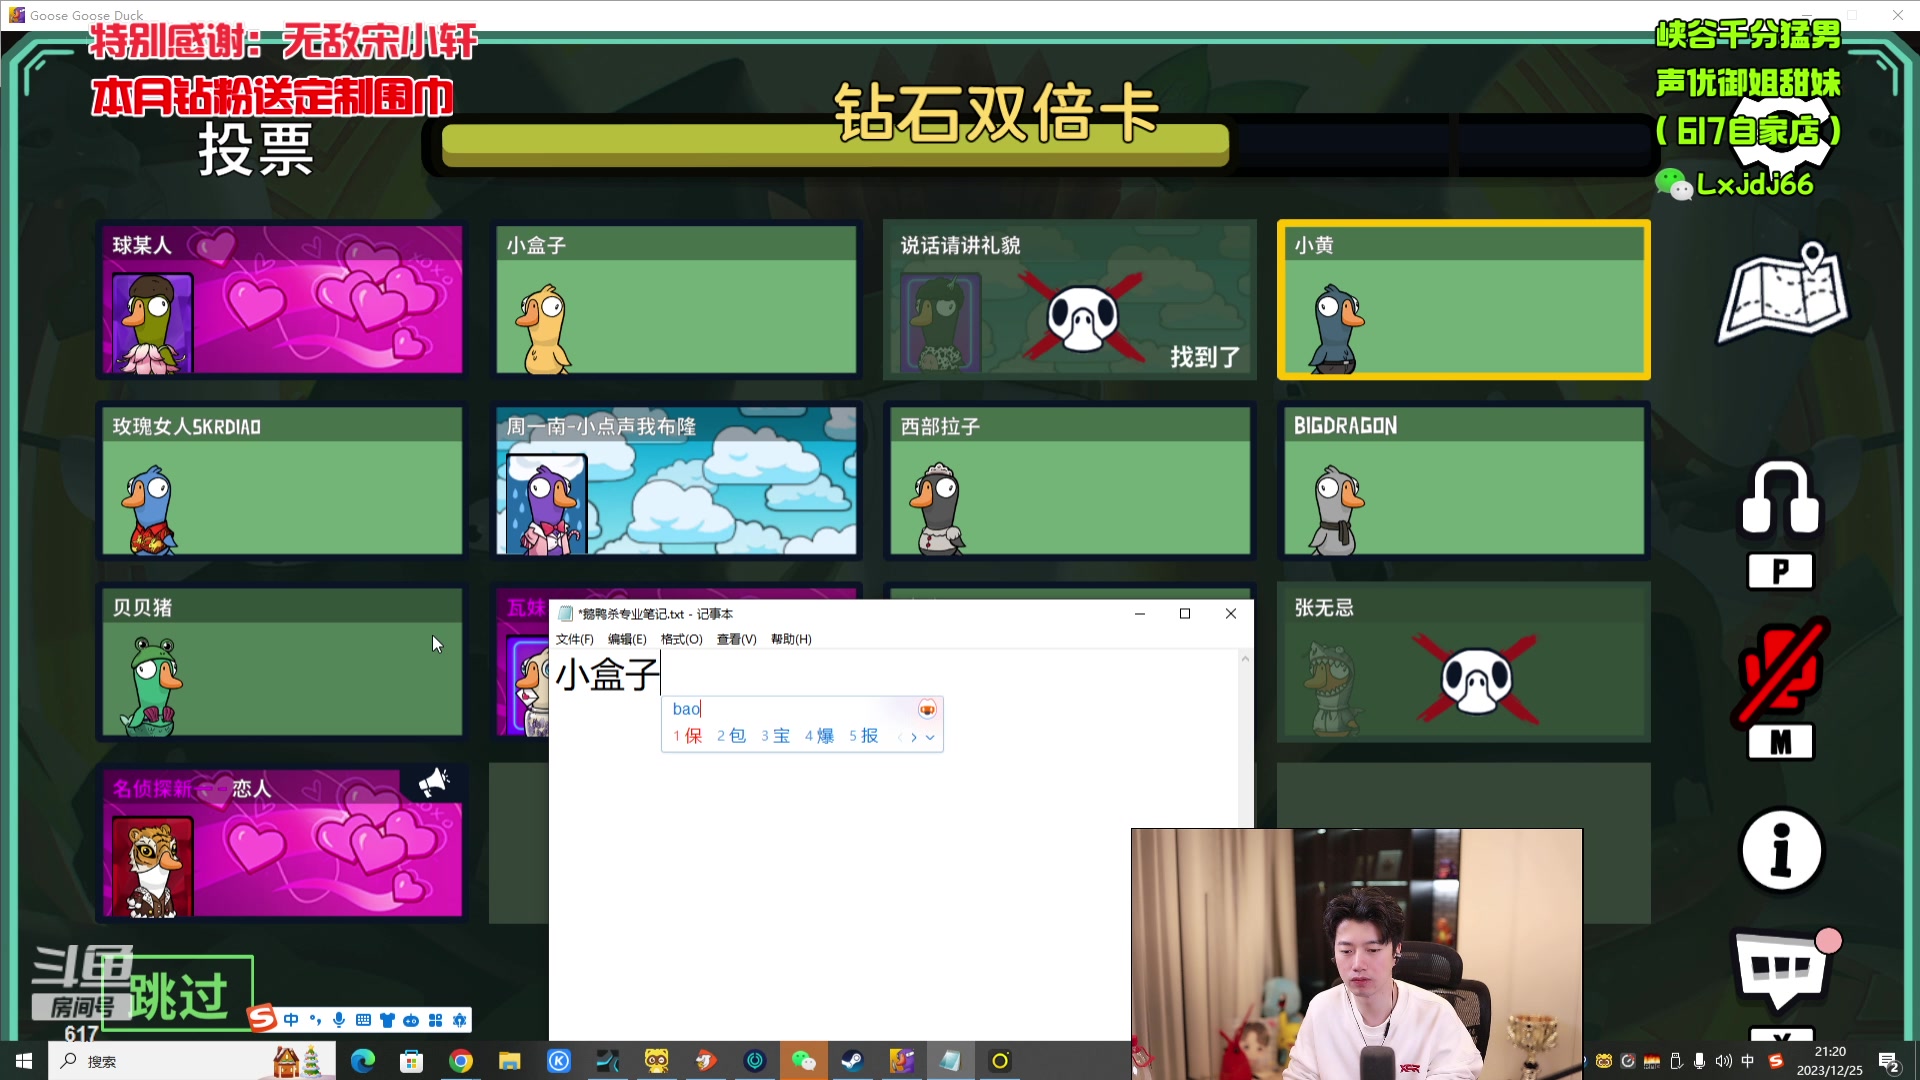Image resolution: width=1920 pixels, height=1080 pixels.
Task: Open the map icon in the game
Action: (x=1785, y=293)
